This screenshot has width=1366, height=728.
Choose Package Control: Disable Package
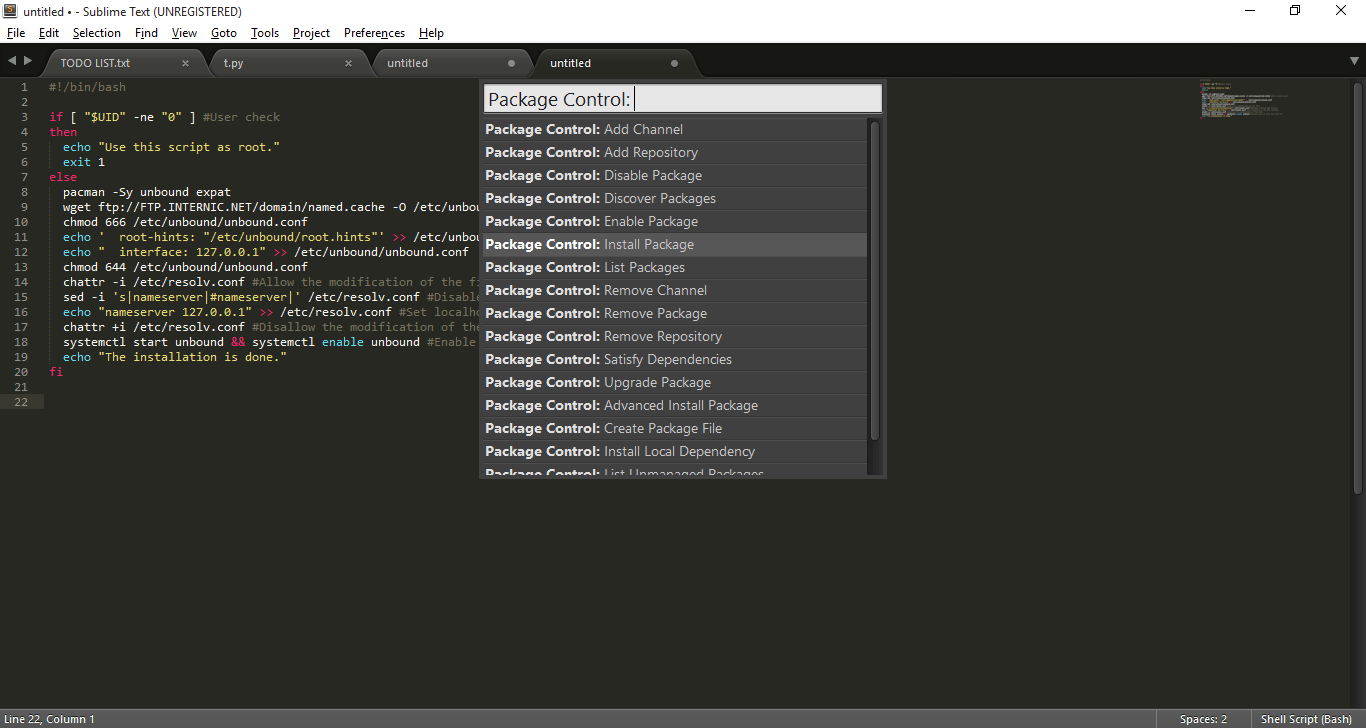coord(675,175)
